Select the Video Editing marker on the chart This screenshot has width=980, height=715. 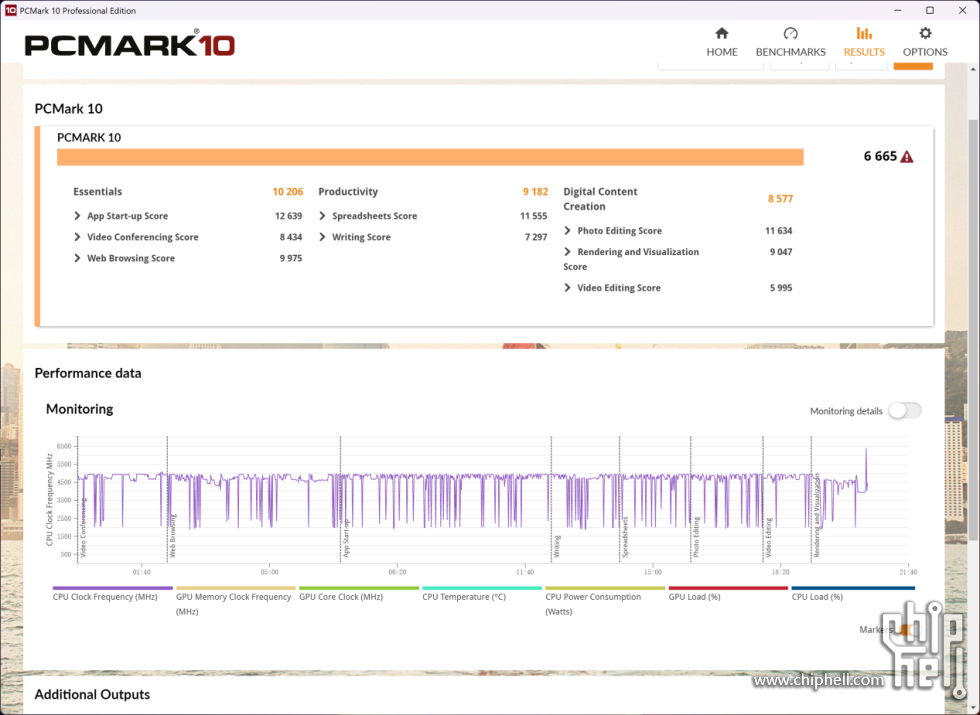769,538
